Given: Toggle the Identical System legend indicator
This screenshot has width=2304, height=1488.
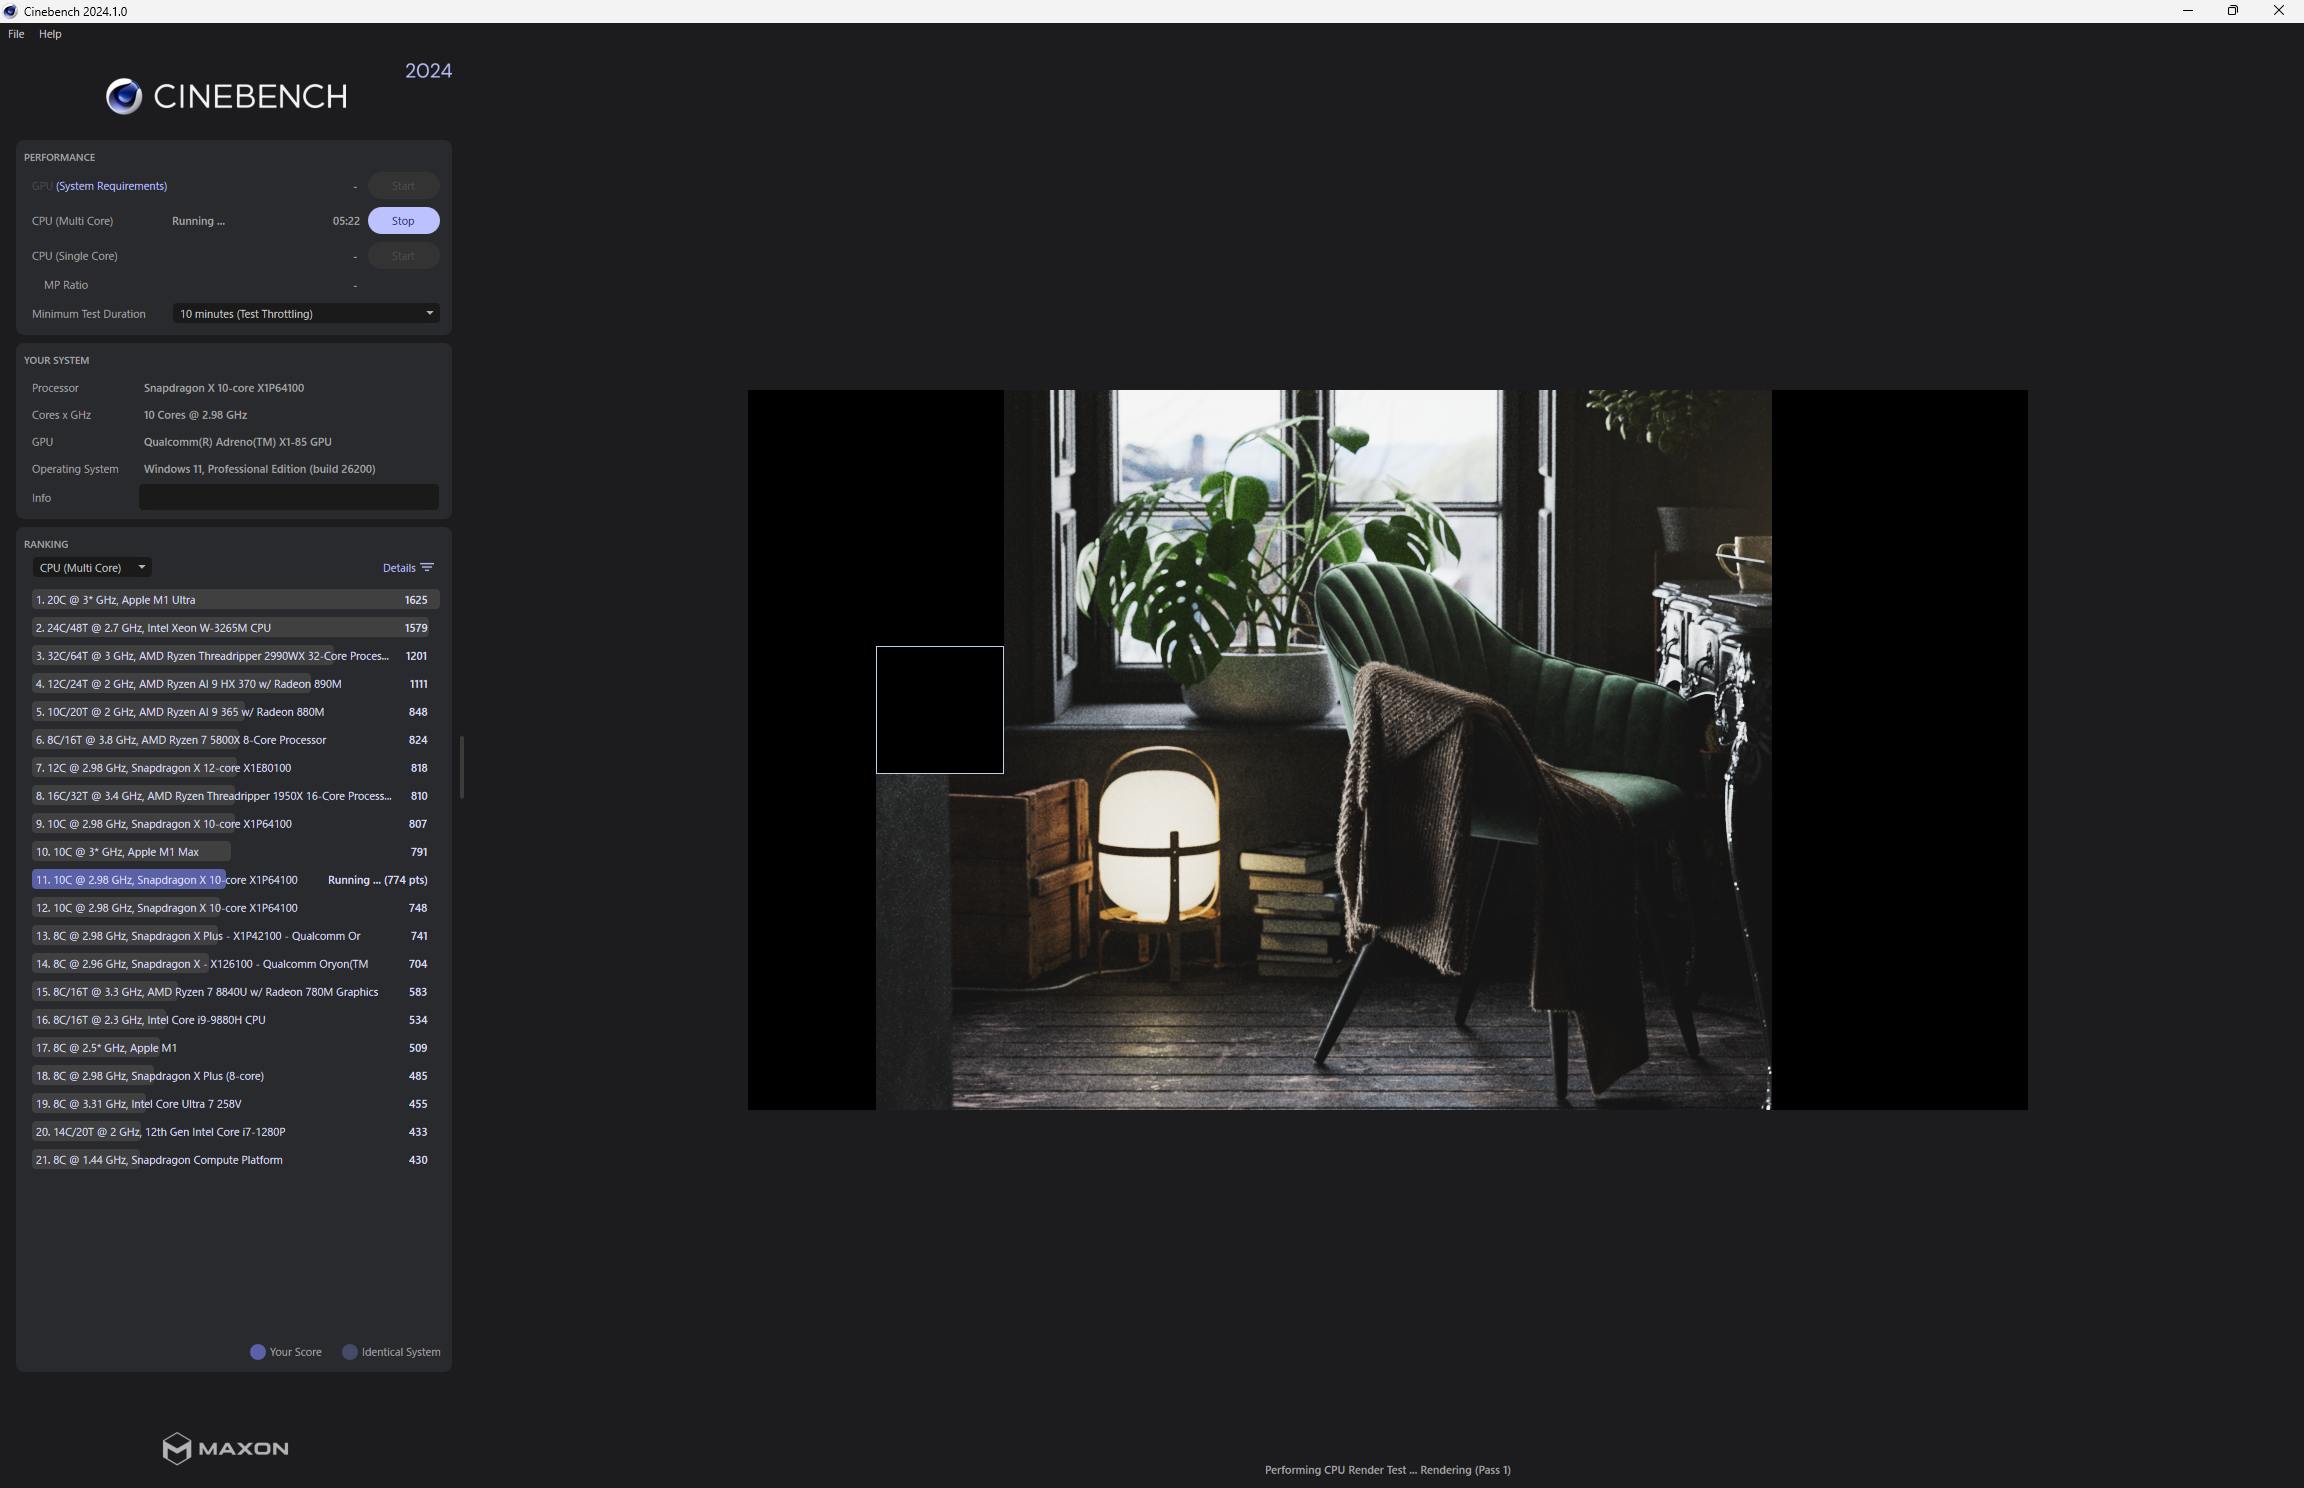Looking at the screenshot, I should click(349, 1352).
